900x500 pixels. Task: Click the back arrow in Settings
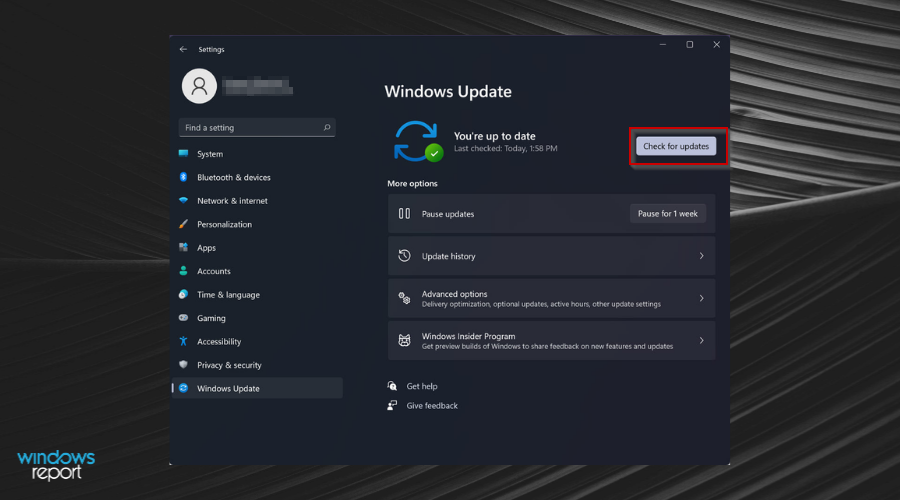click(183, 49)
